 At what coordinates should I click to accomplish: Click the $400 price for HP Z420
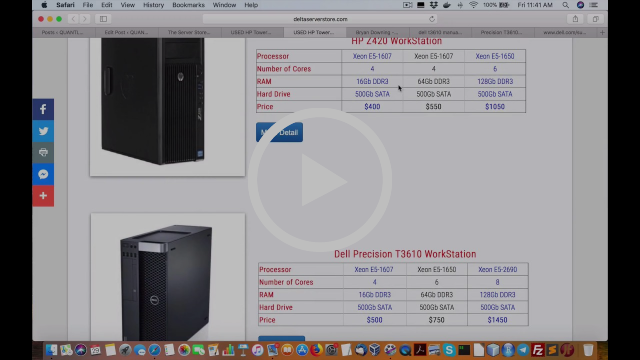(372, 107)
